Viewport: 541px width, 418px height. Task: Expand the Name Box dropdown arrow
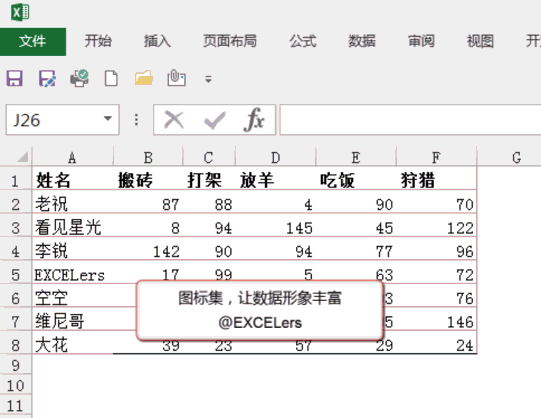click(108, 119)
